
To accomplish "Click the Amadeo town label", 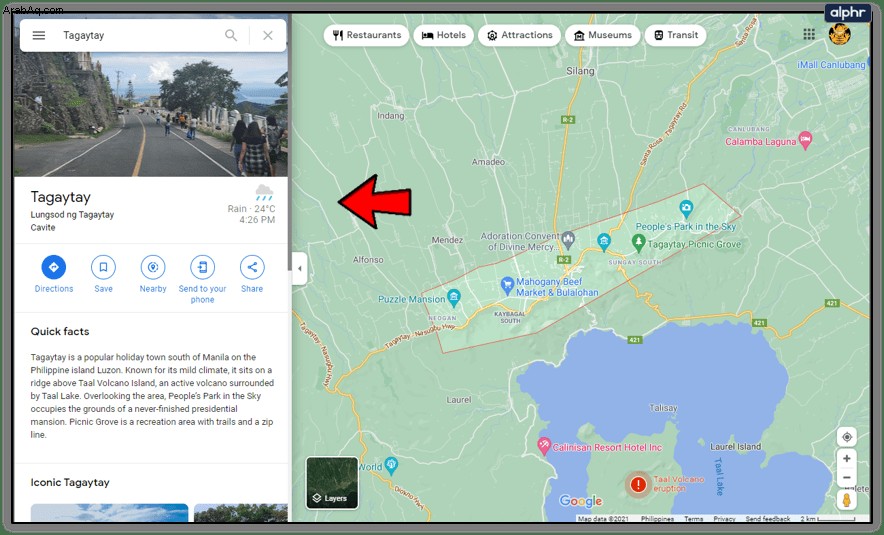I will (x=488, y=162).
